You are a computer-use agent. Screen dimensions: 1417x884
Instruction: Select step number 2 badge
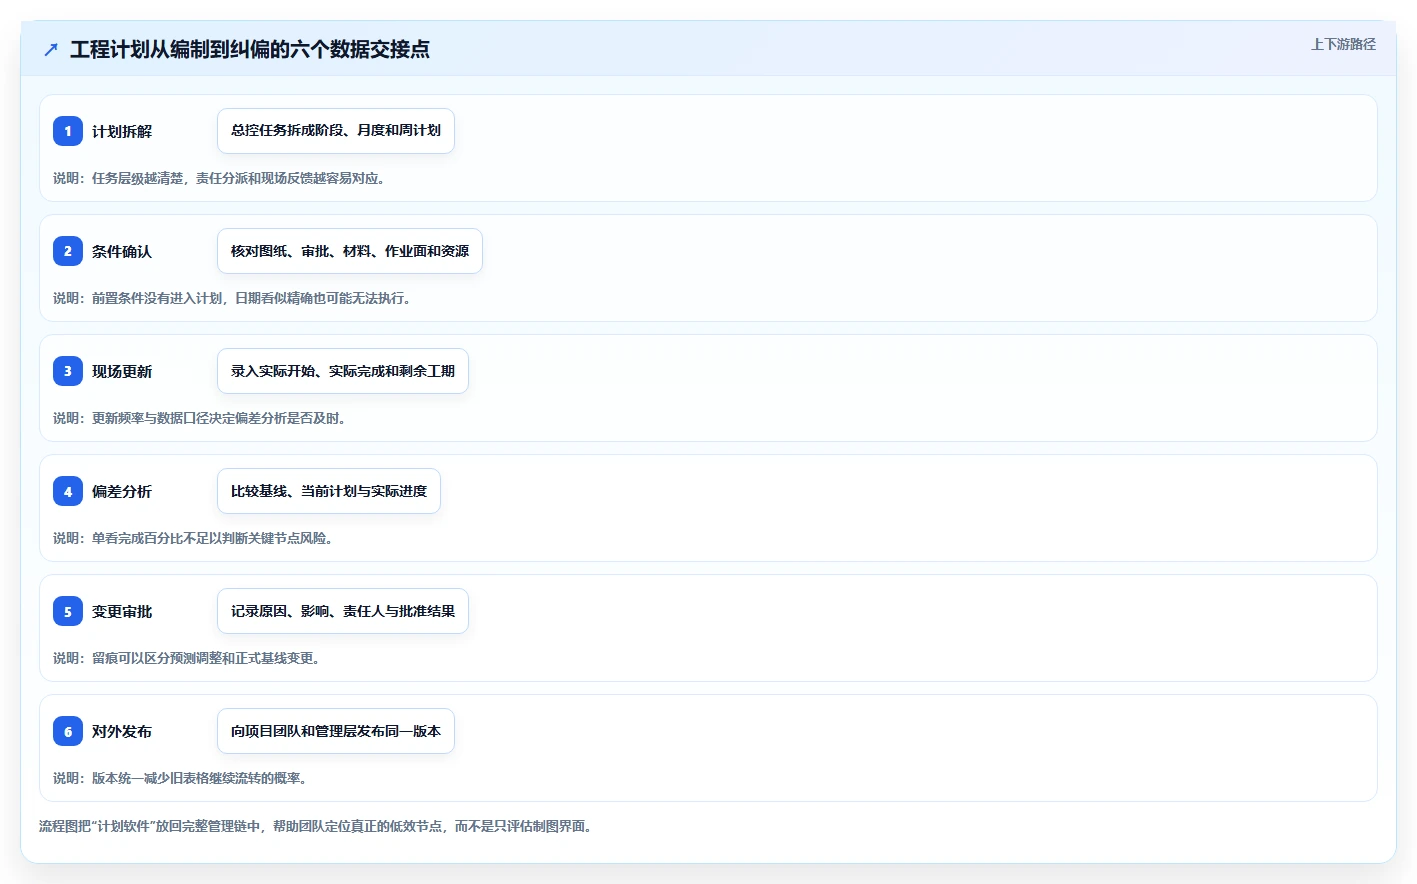(68, 251)
